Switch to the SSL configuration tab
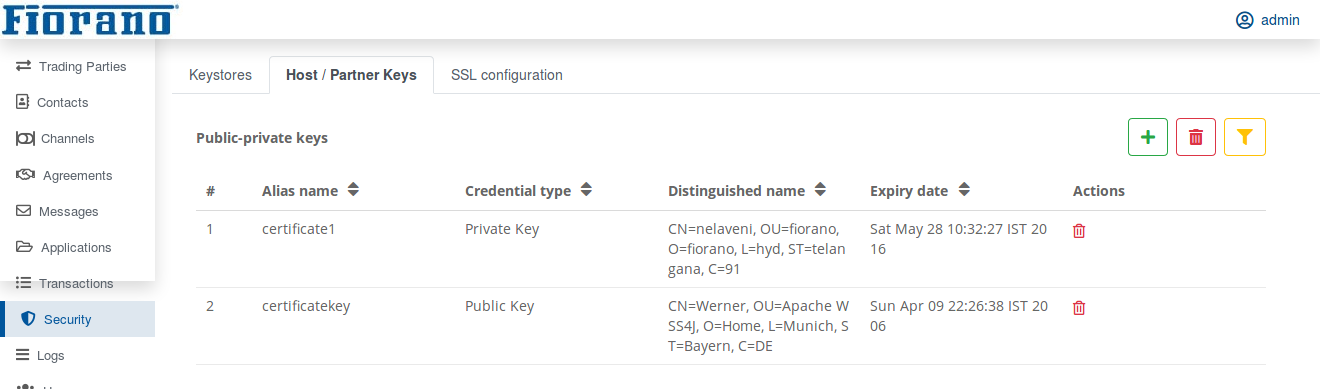 (506, 75)
